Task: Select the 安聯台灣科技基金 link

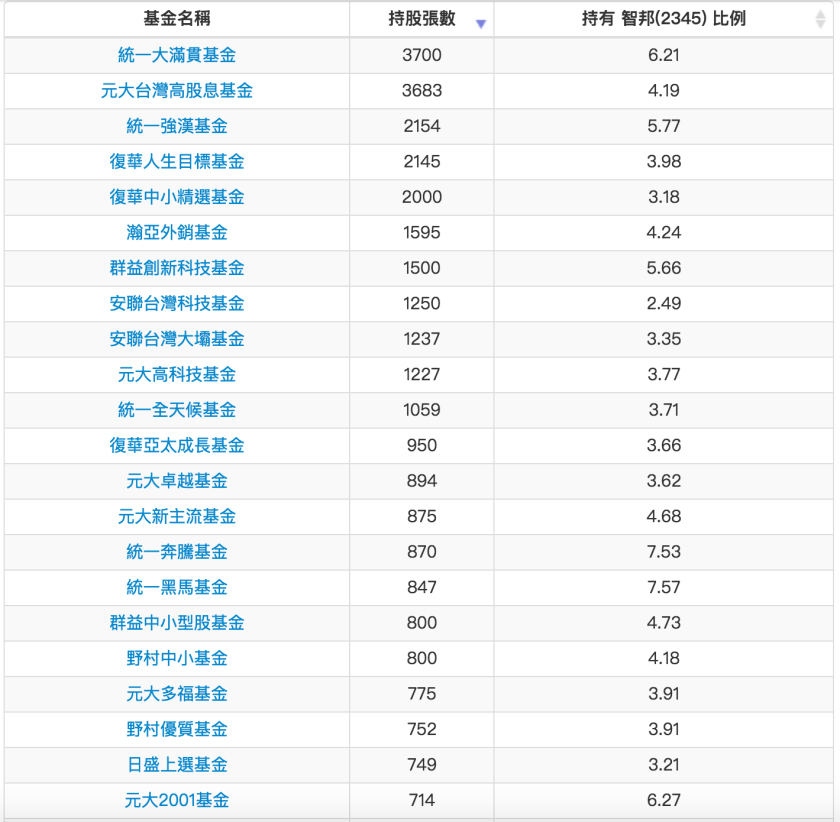Action: pos(176,303)
